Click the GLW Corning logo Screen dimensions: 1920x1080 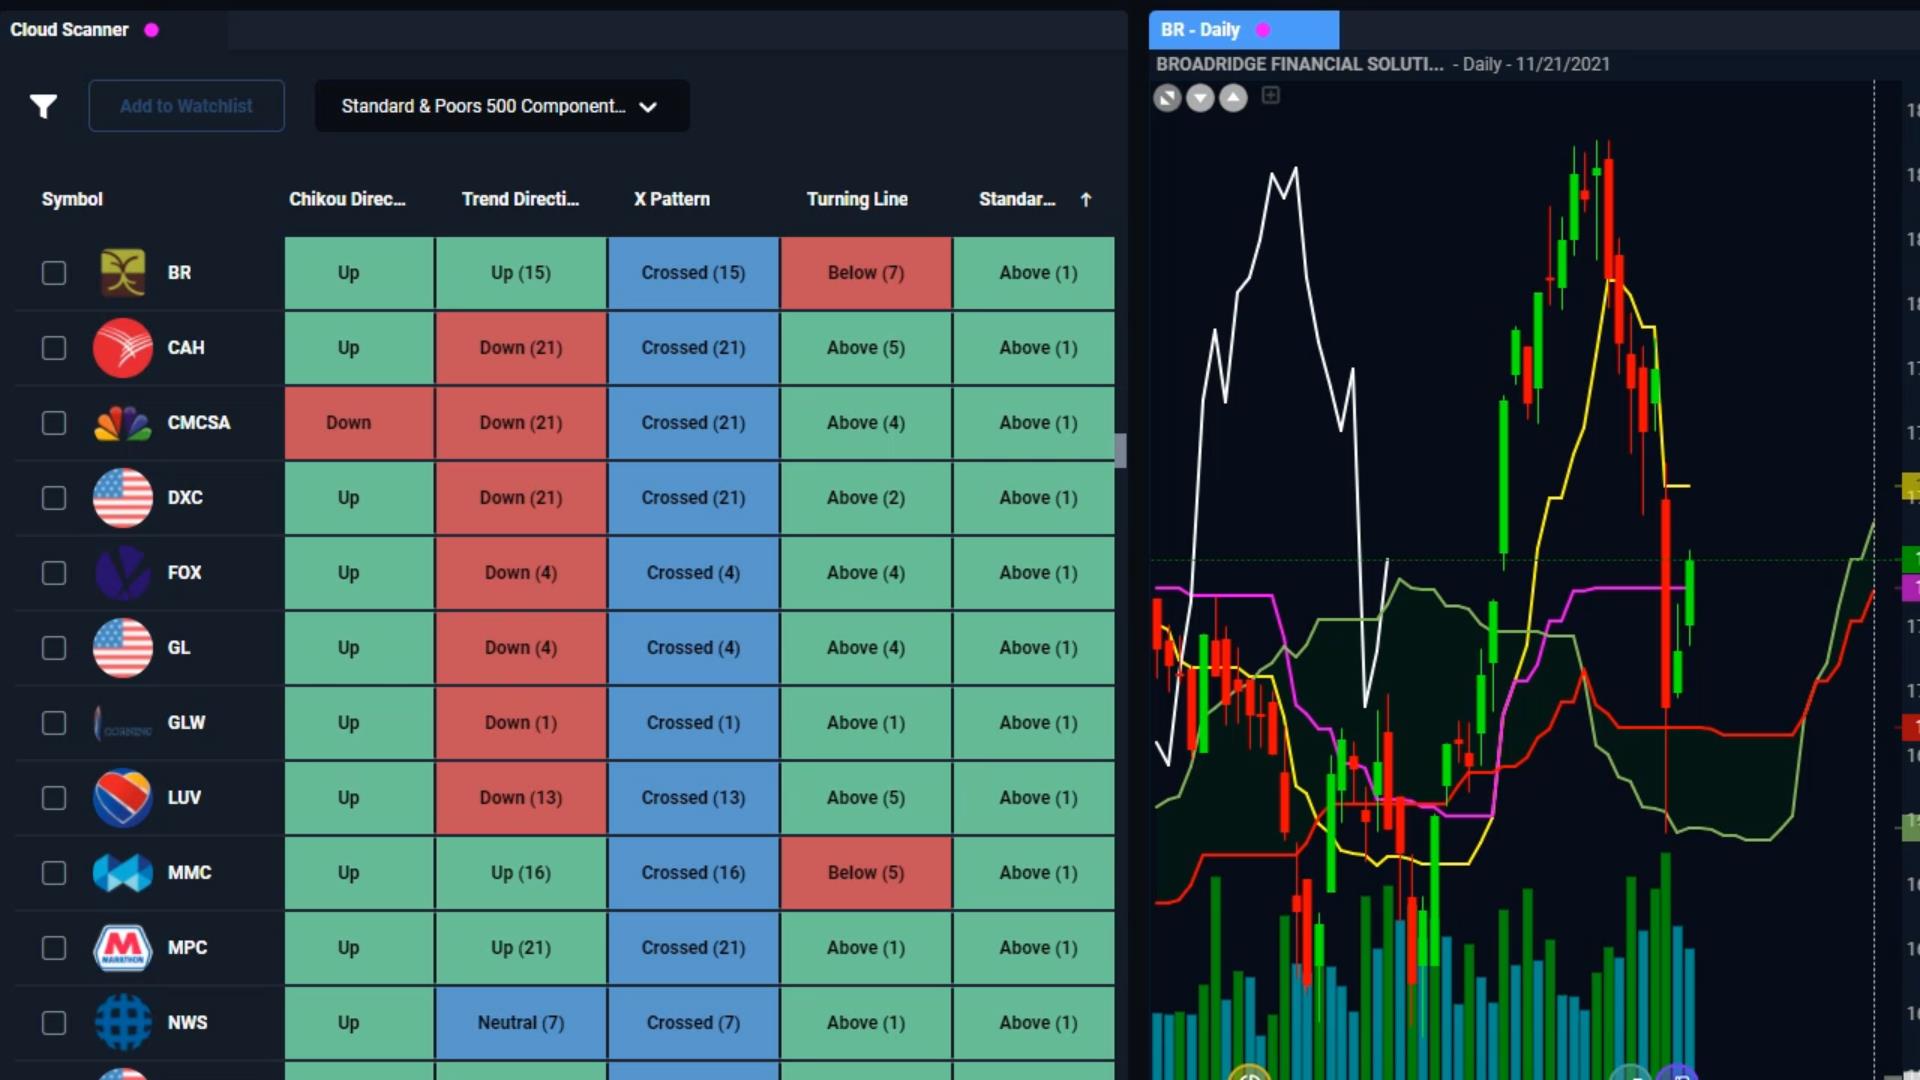tap(123, 723)
